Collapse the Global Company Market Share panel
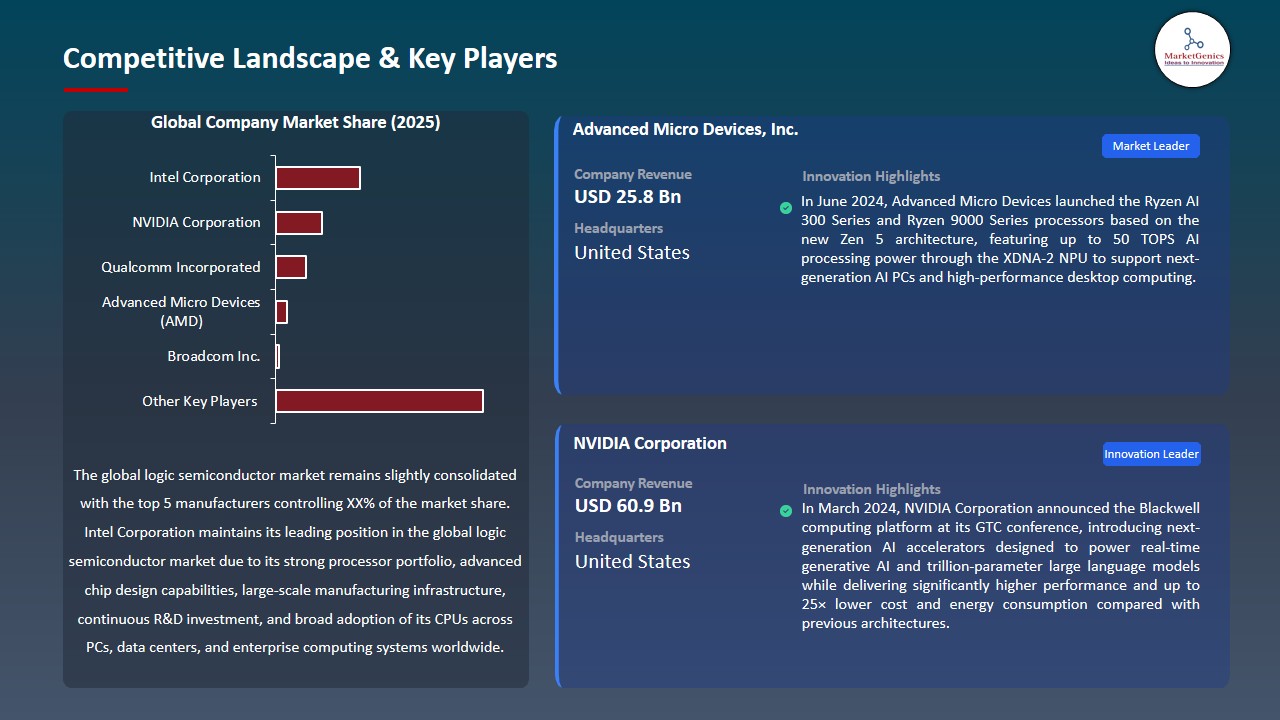This screenshot has height=720, width=1280. 295,122
